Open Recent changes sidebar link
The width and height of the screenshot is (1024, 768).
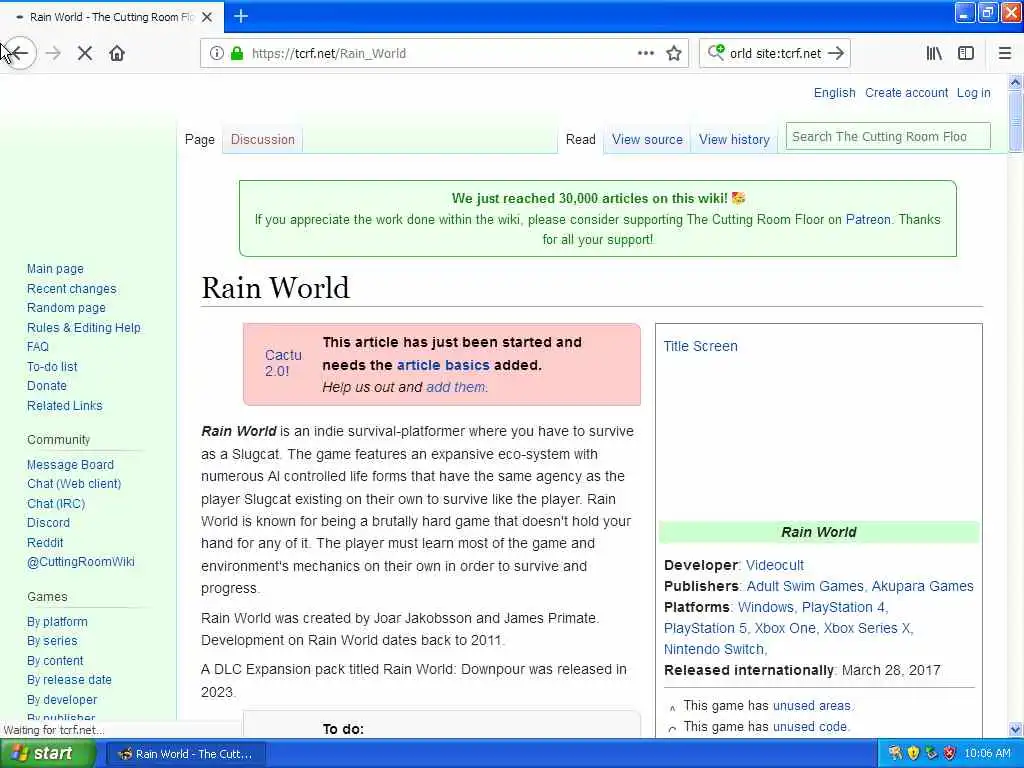72,289
